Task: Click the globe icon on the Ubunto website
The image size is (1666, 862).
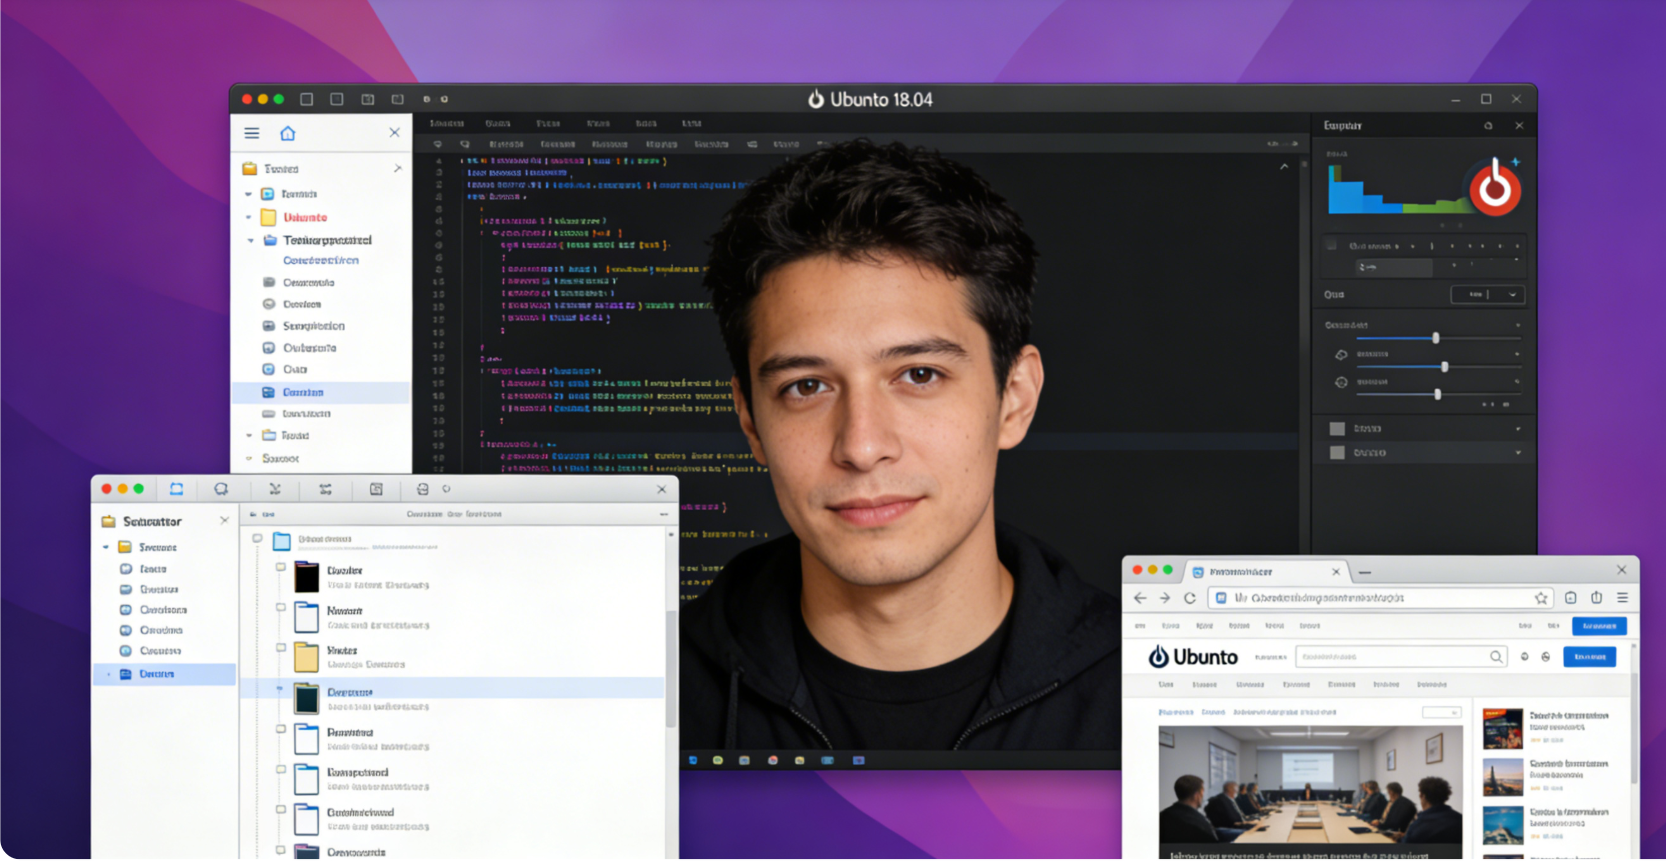Action: [1546, 657]
